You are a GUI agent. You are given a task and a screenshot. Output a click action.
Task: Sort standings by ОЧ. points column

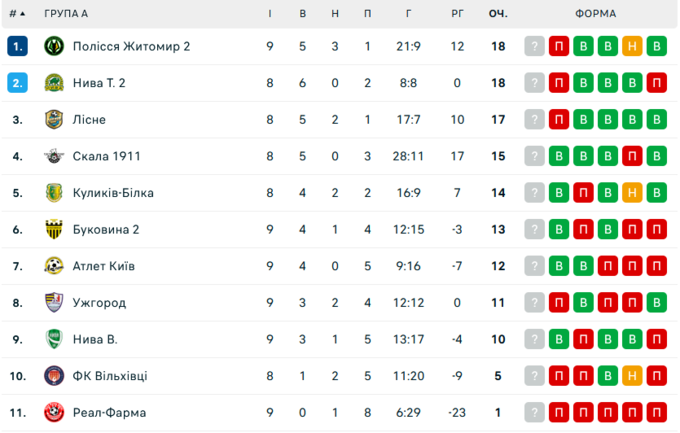click(x=498, y=14)
